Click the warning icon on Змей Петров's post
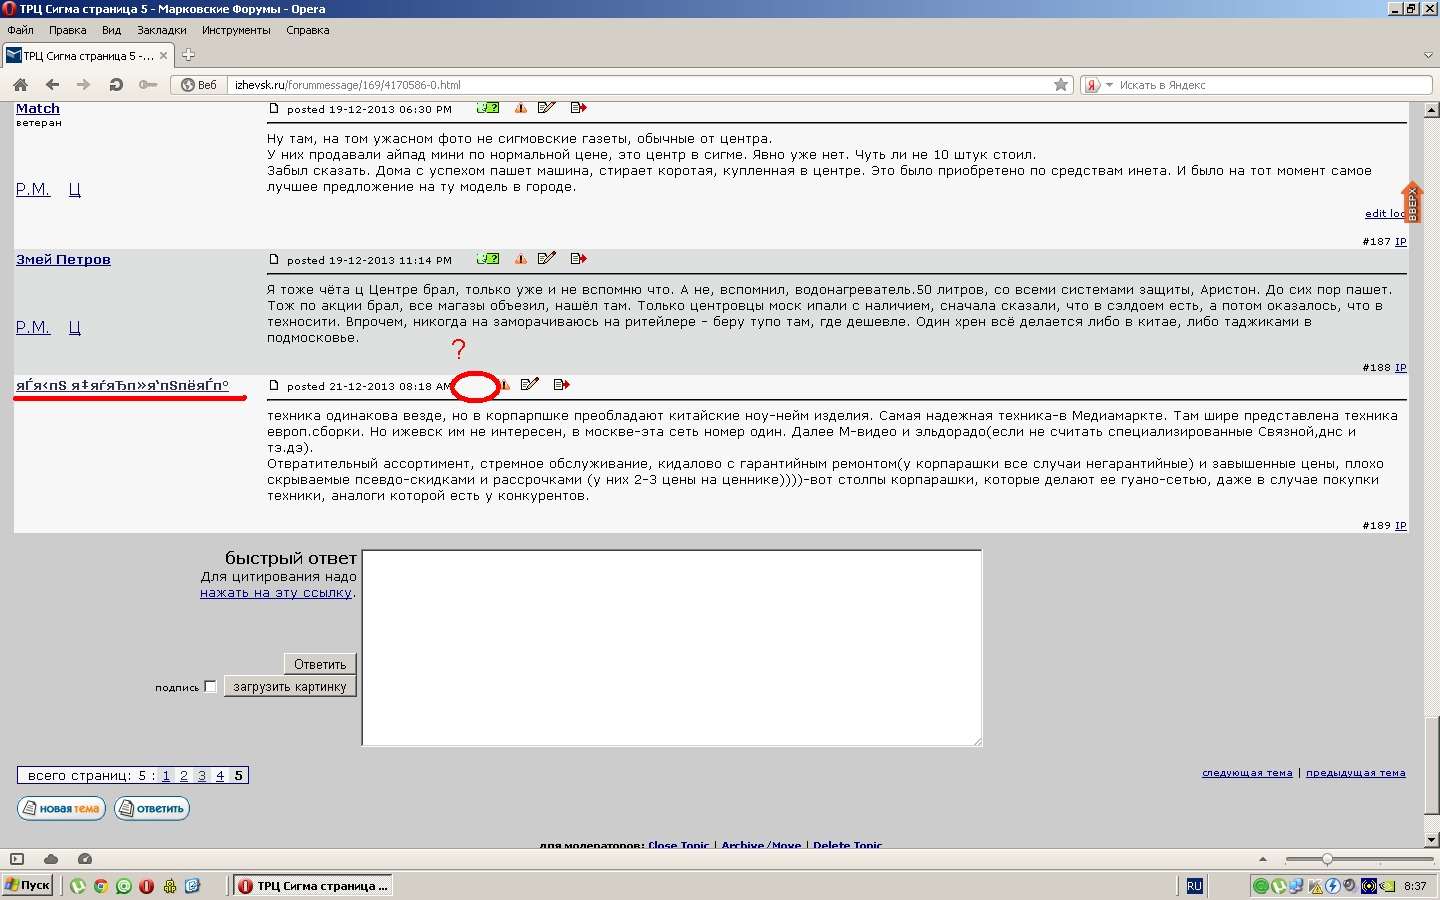The width and height of the screenshot is (1440, 900). pos(520,259)
